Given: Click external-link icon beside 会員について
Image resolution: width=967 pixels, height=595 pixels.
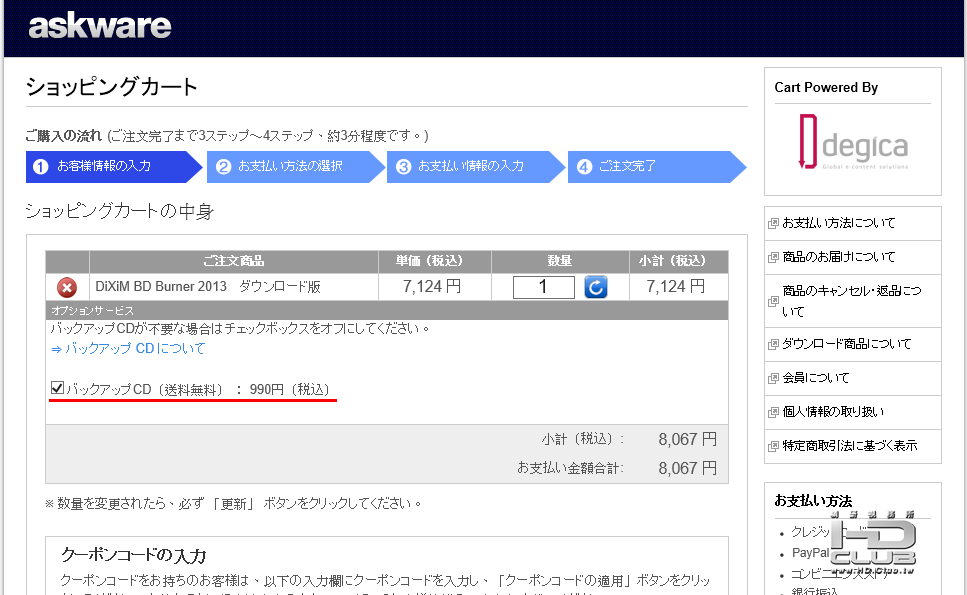Looking at the screenshot, I should pyautogui.click(x=773, y=378).
